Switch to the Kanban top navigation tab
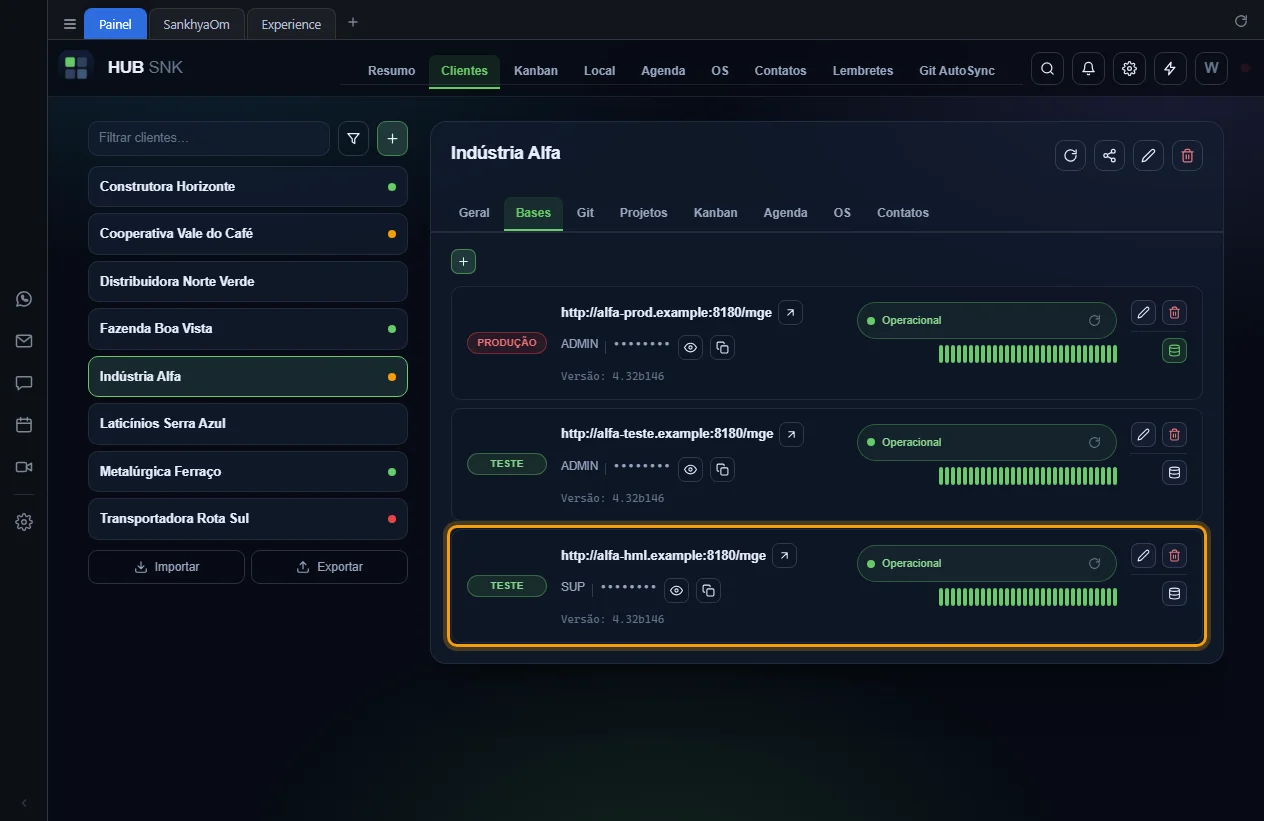Screen dimensions: 1264x821 [x=536, y=71]
